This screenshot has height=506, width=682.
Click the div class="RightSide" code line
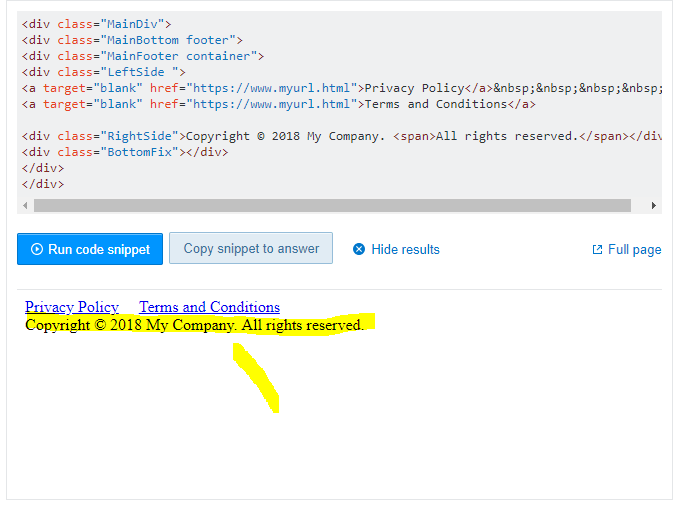pos(341,136)
